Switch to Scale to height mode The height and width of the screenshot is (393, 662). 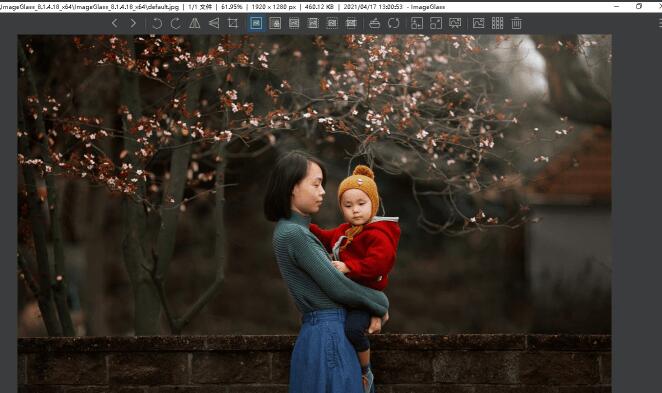tap(313, 23)
